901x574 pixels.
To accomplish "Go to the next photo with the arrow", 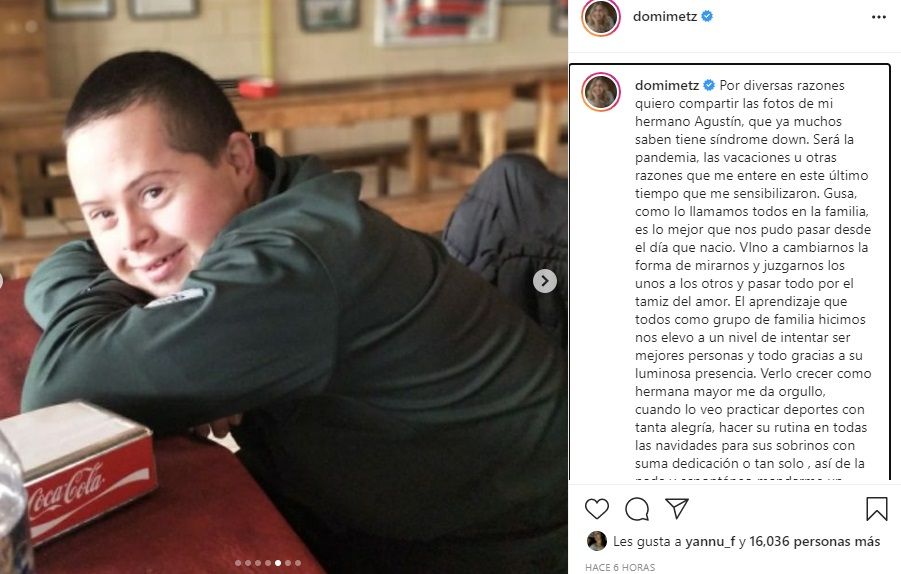I will [x=544, y=281].
